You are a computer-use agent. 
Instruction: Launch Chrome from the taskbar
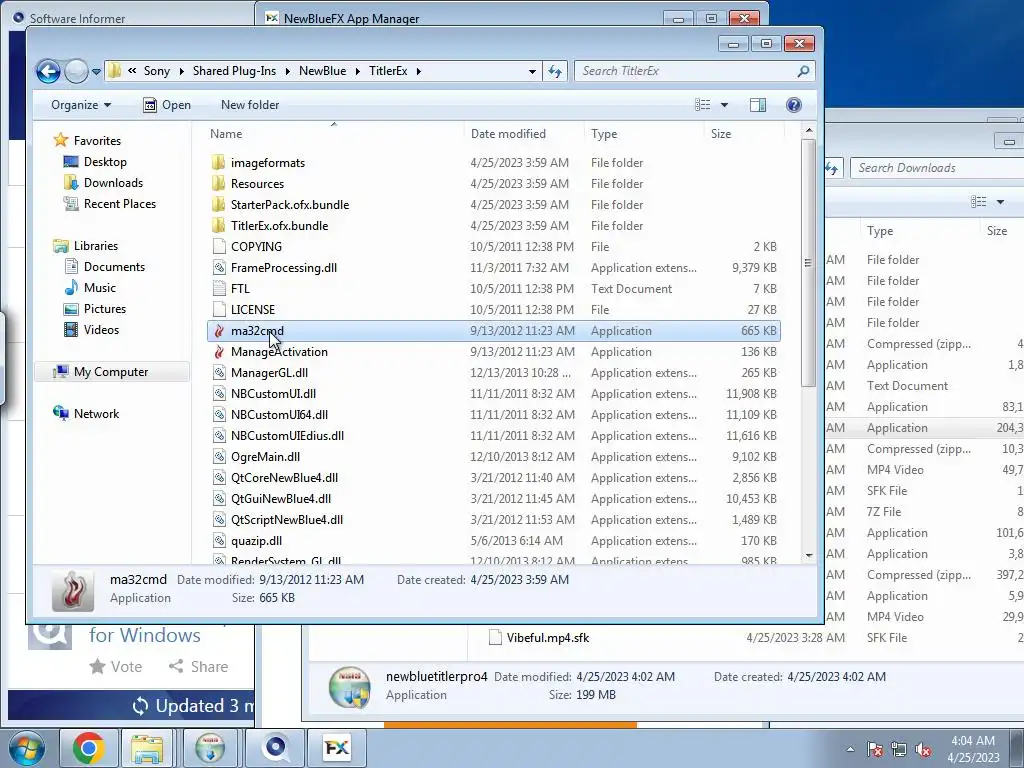tap(88, 748)
